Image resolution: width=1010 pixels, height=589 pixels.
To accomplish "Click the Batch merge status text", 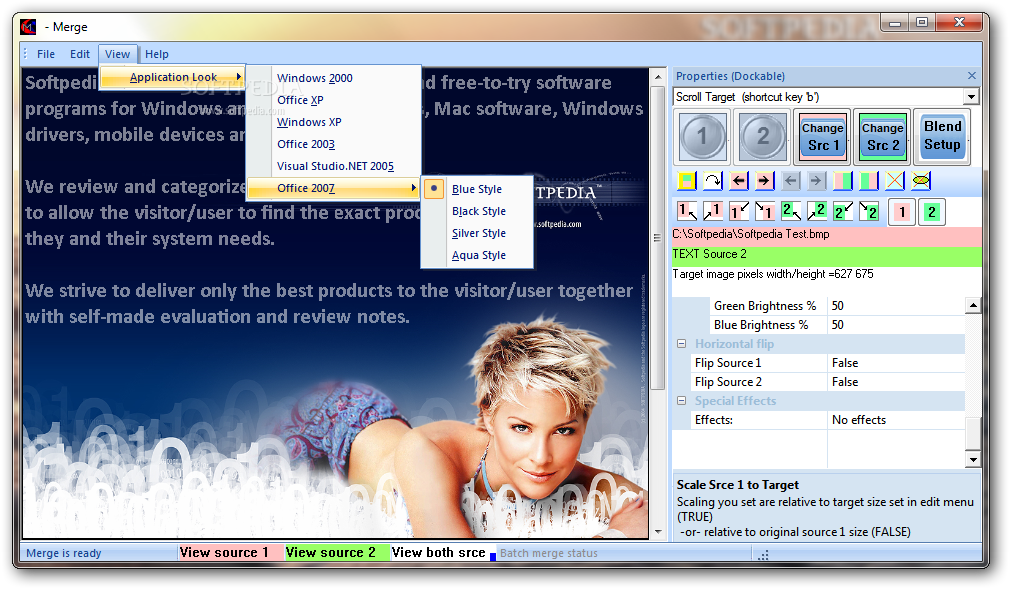I will [549, 553].
